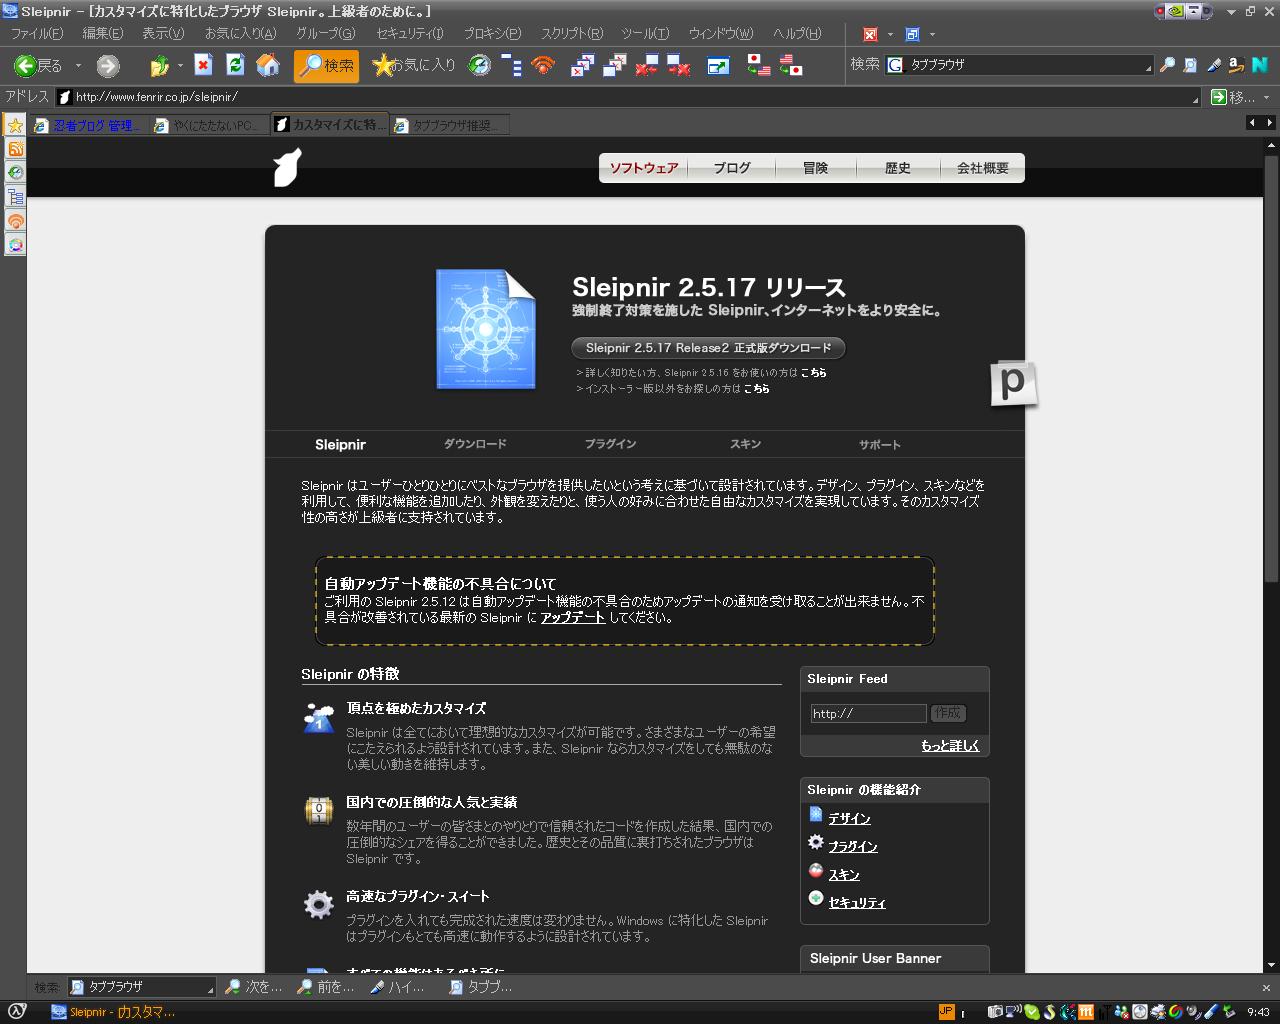Open the スクリプト(R) menu

click(x=572, y=33)
